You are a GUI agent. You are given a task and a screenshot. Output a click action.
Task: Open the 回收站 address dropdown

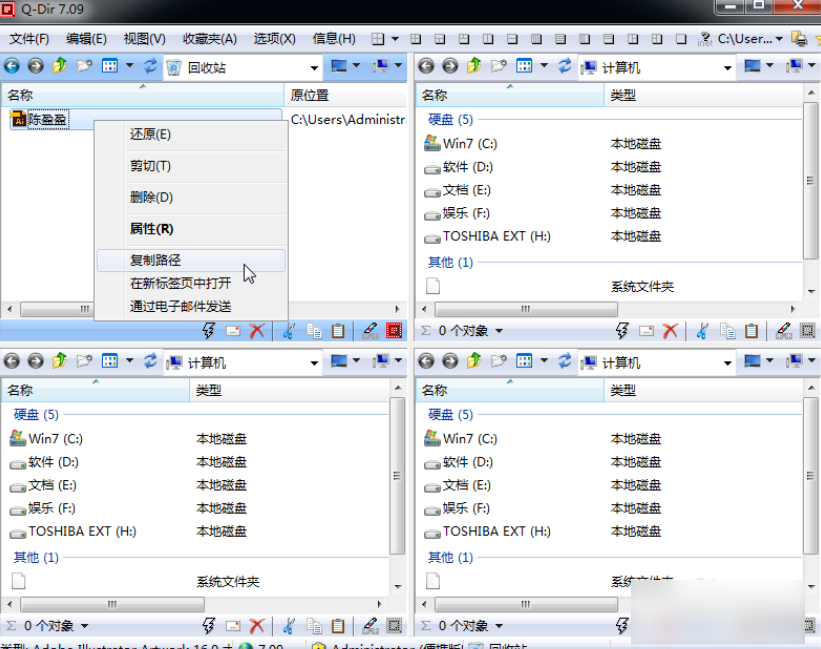(x=314, y=68)
